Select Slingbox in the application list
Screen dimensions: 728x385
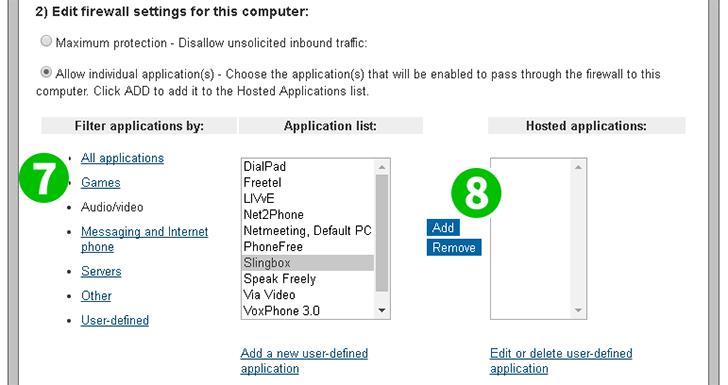click(308, 263)
